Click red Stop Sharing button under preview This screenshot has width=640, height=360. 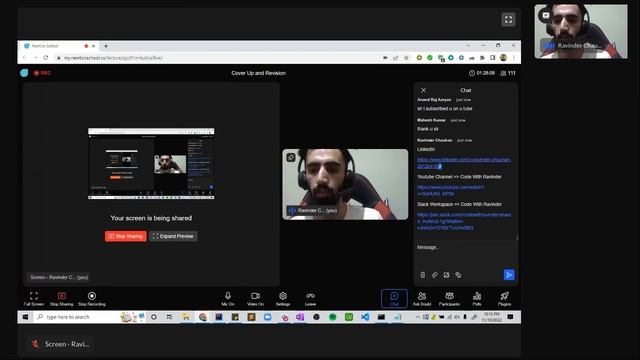click(x=126, y=236)
